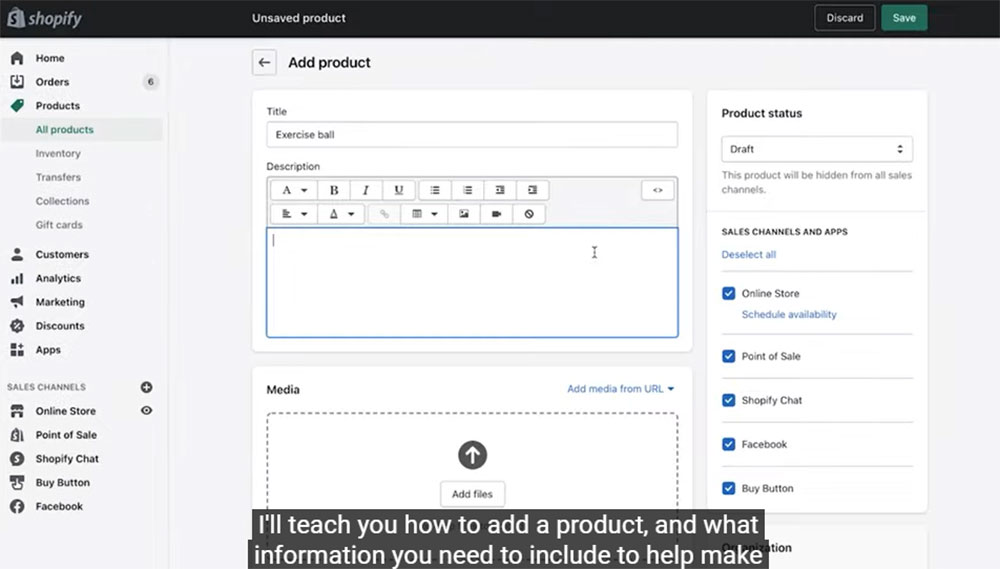View Online Store via eye icon

(x=146, y=411)
